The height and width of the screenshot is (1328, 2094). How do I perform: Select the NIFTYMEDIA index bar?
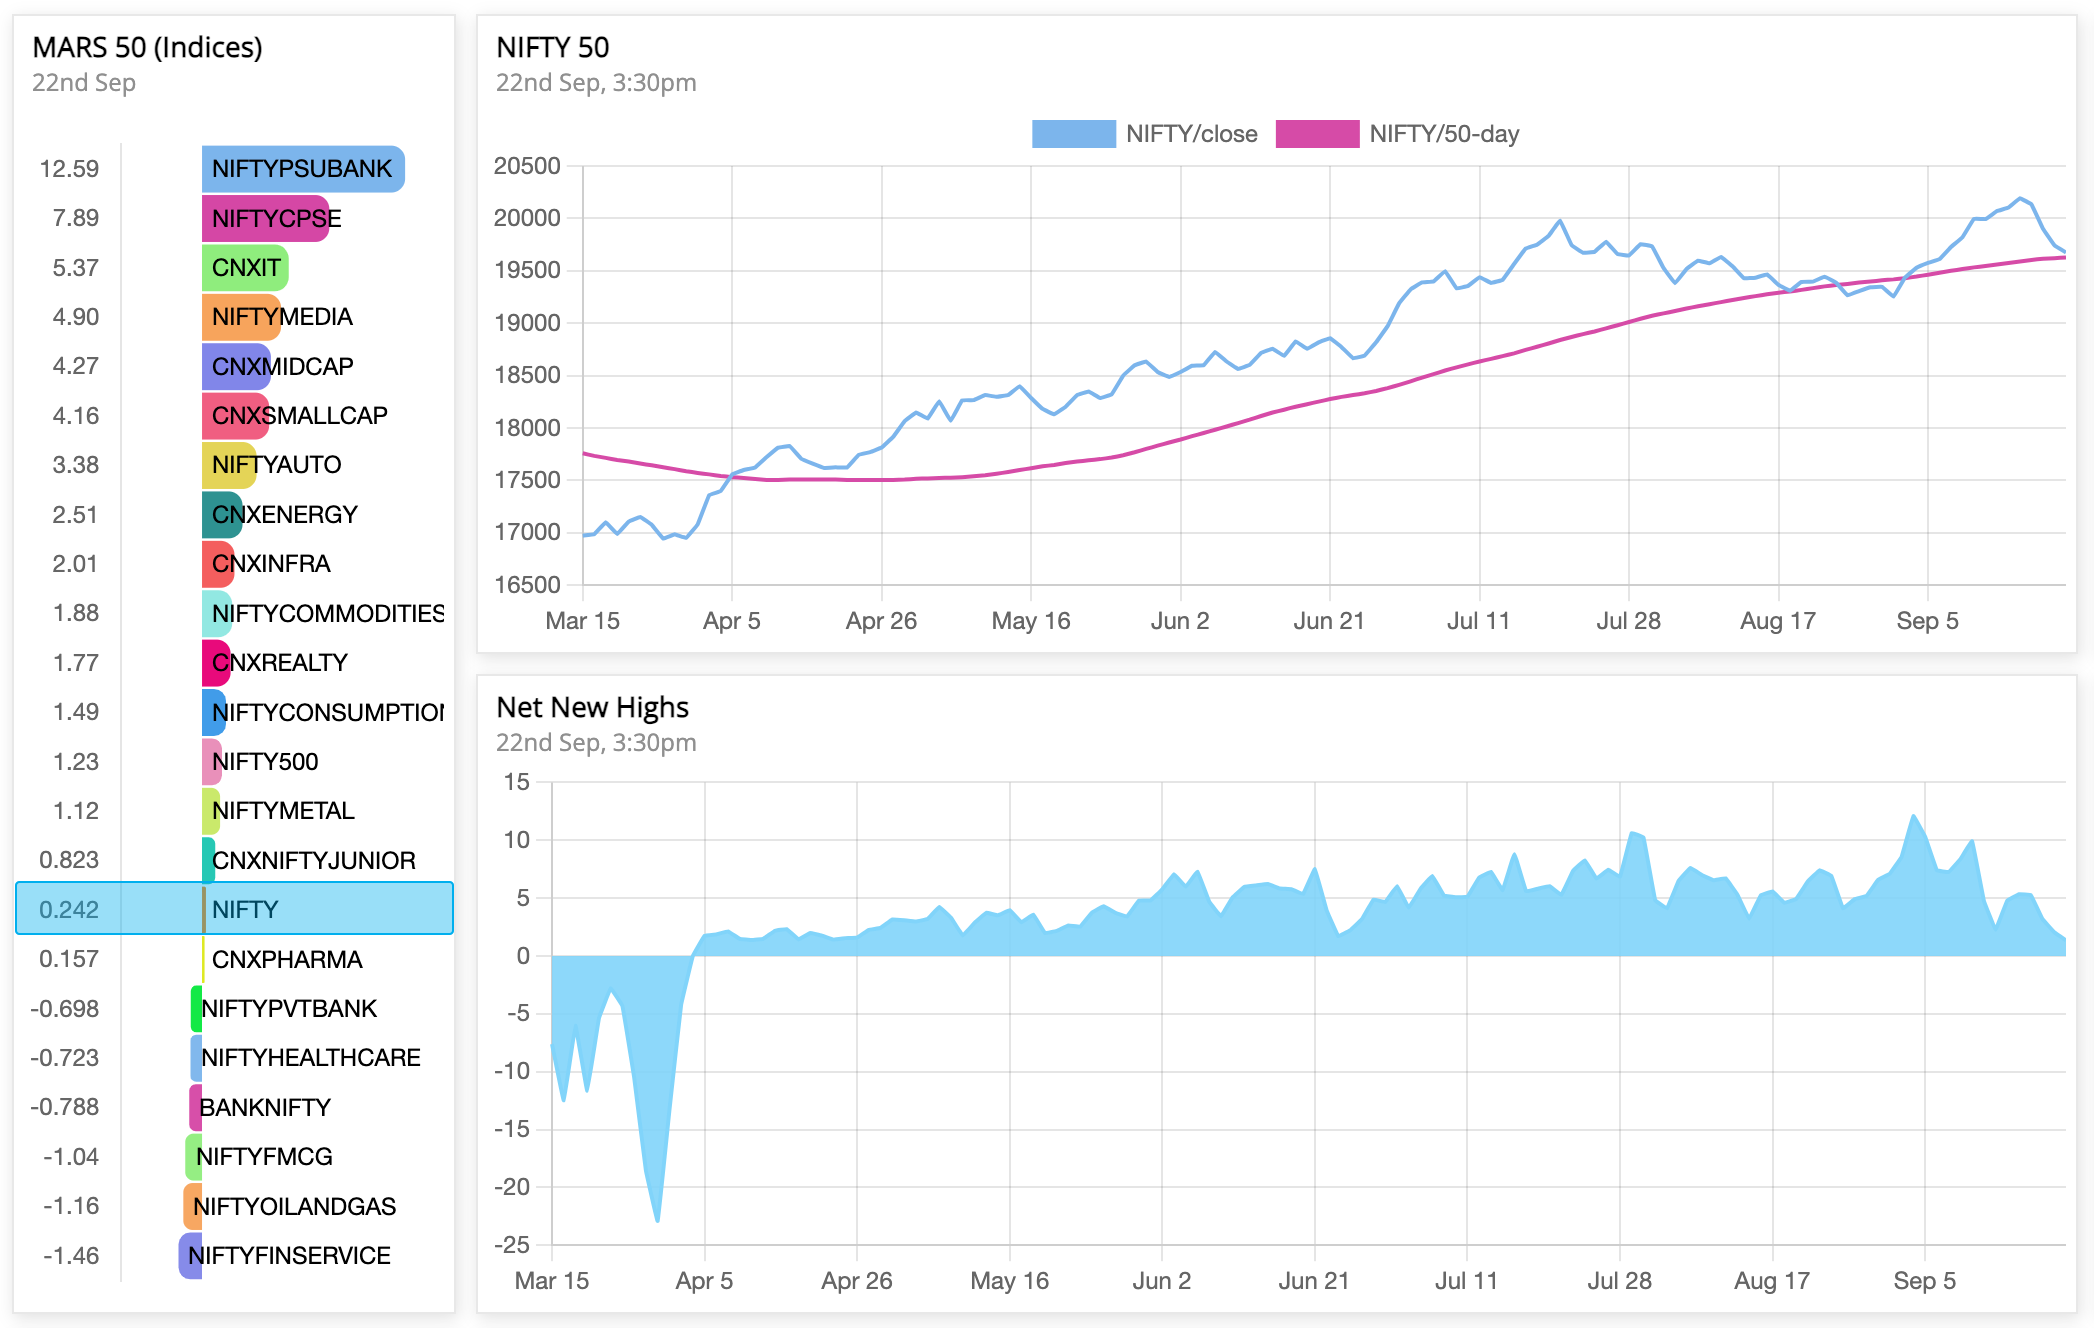241,317
